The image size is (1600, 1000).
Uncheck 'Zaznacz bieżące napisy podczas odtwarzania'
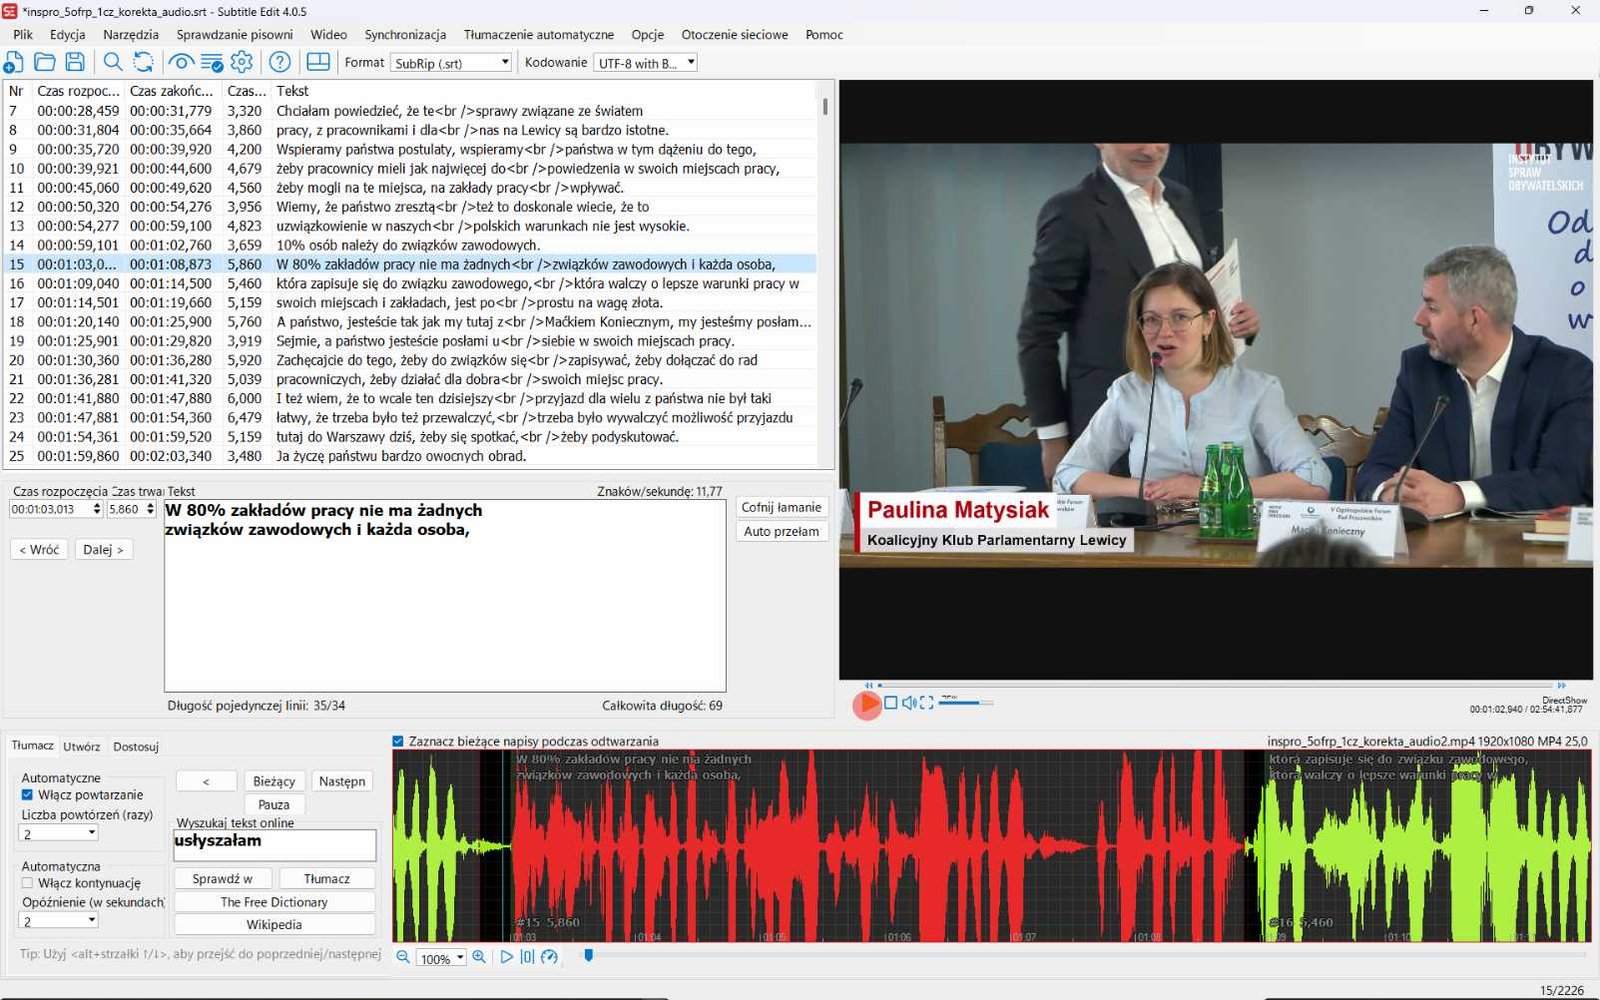coord(398,741)
